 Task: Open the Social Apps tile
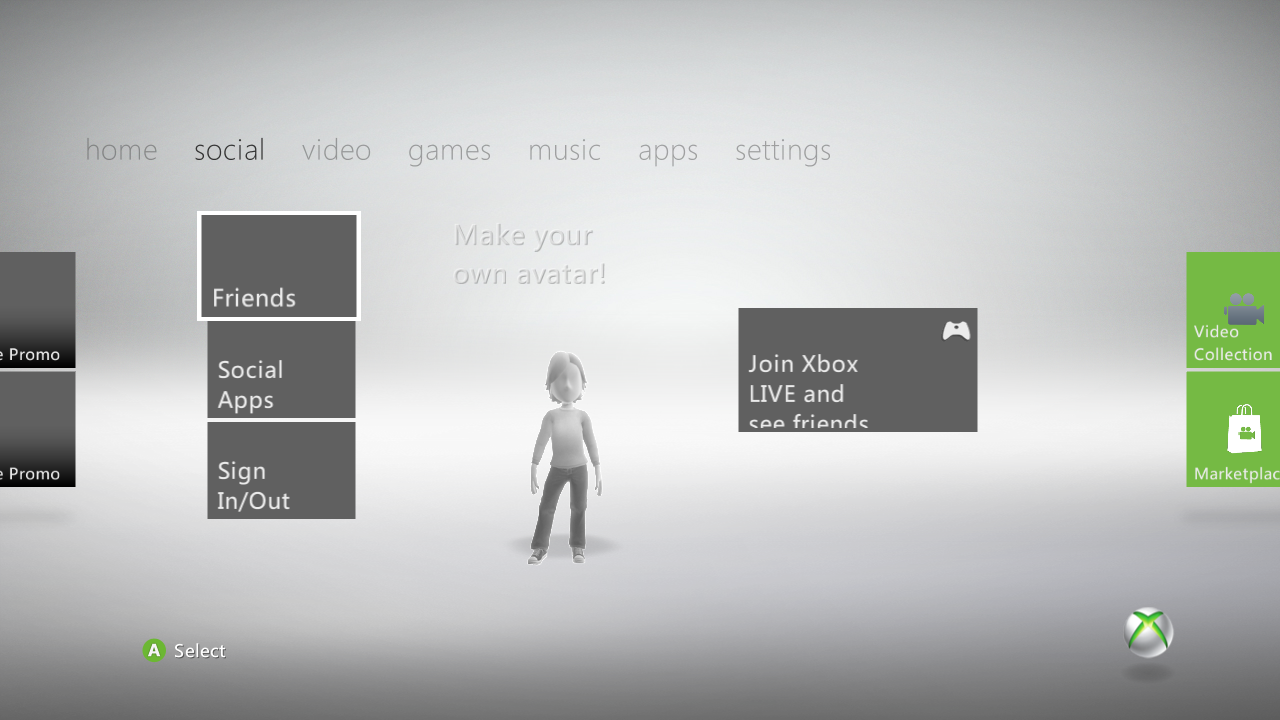pos(281,370)
